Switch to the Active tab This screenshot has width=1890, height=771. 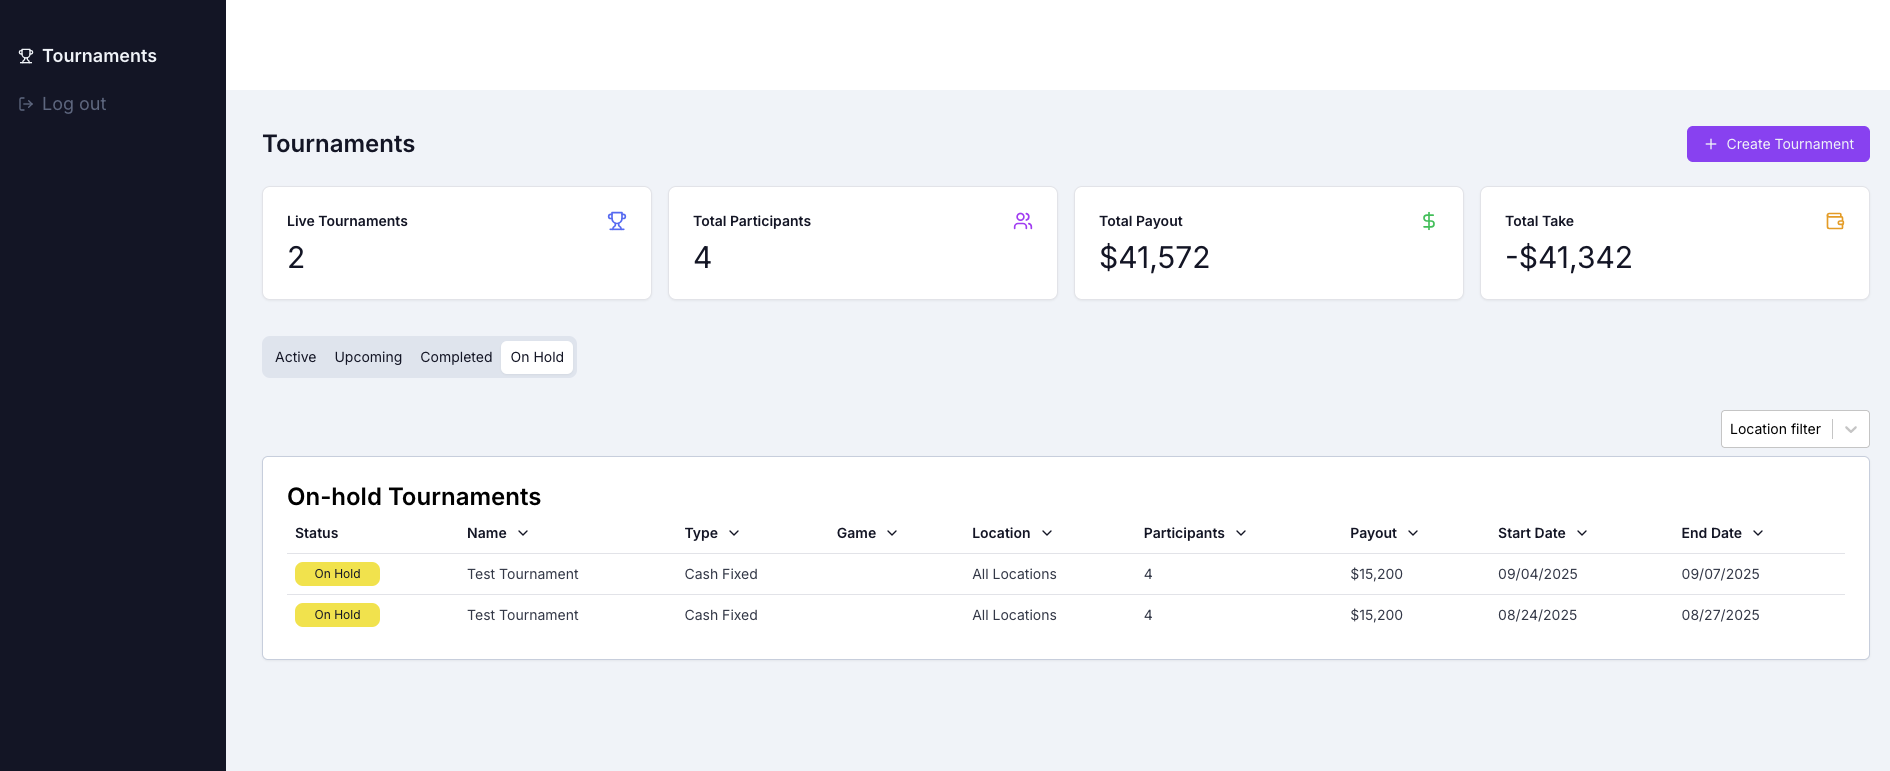295,357
